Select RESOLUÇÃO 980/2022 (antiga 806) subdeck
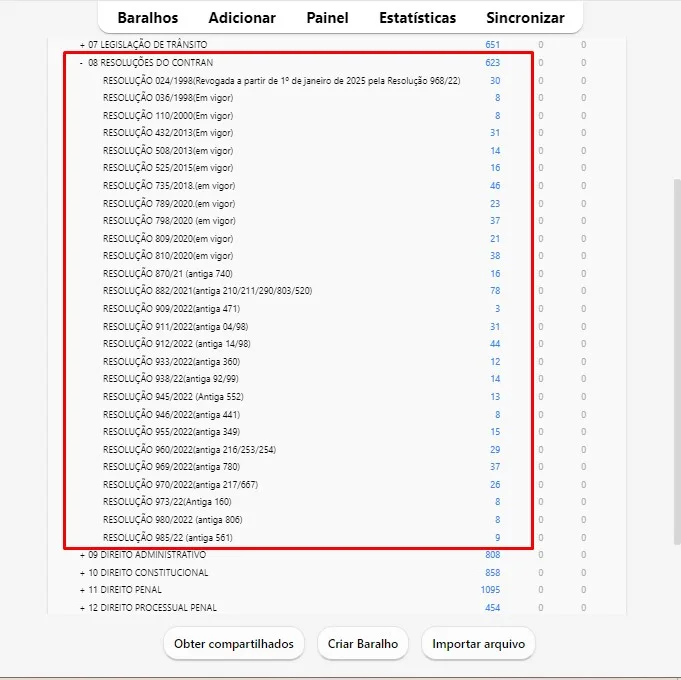This screenshot has width=681, height=680. coord(172,520)
